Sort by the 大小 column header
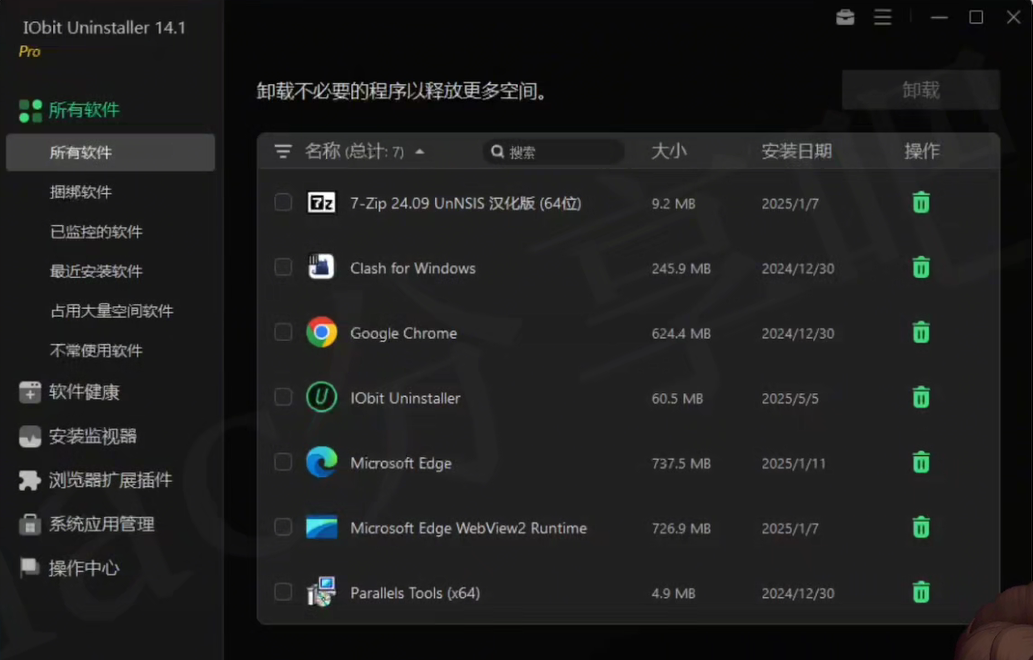 [x=669, y=151]
